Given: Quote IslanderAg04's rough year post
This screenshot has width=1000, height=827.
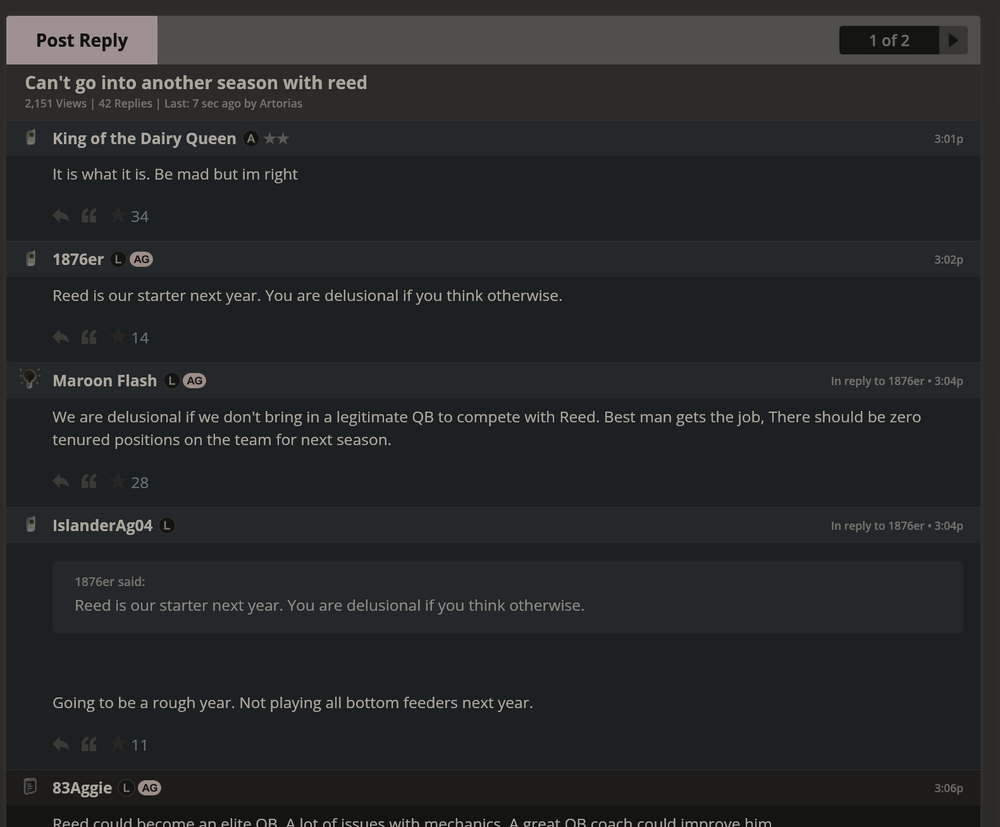Looking at the screenshot, I should 89,744.
